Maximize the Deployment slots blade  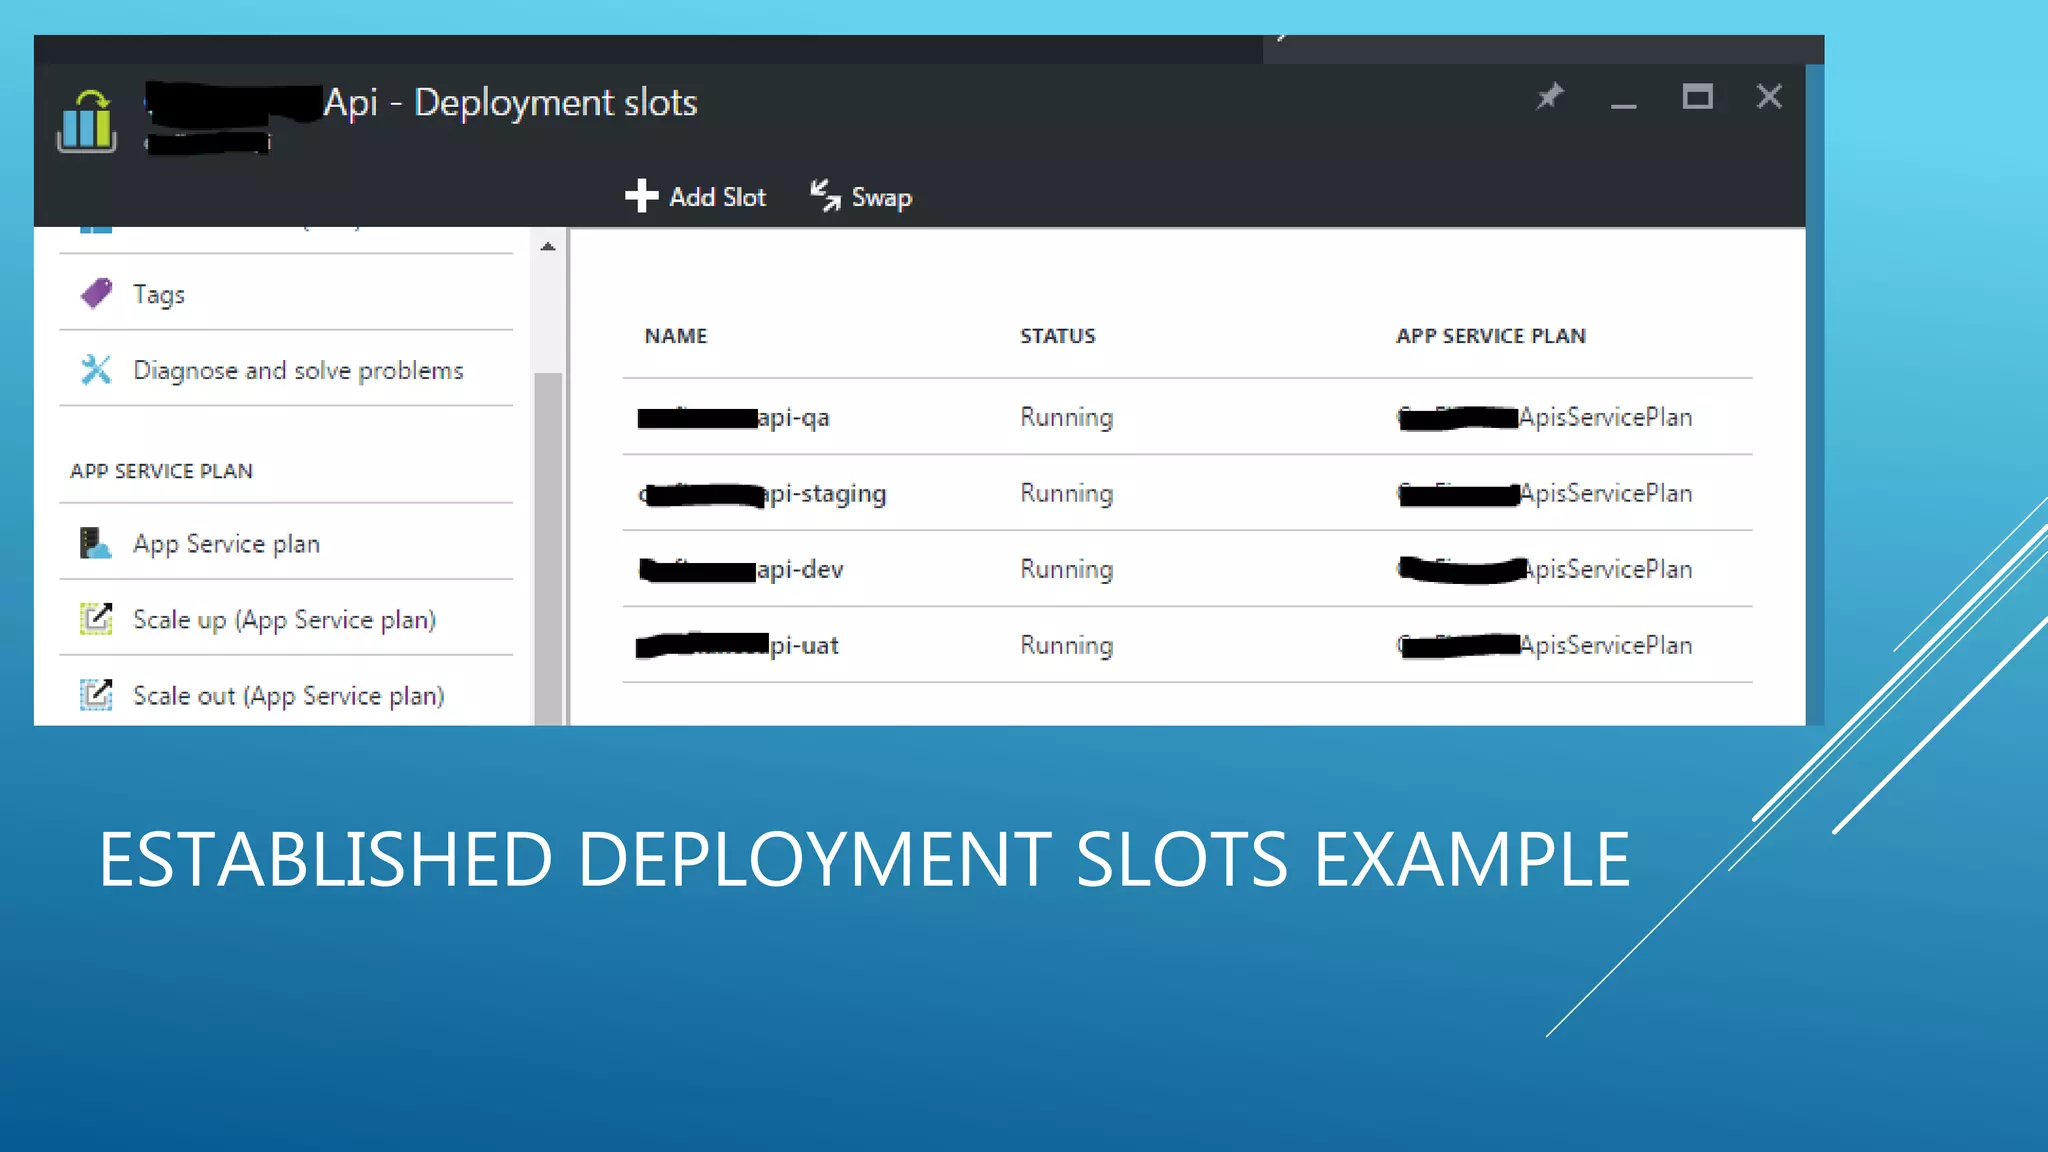click(1697, 97)
